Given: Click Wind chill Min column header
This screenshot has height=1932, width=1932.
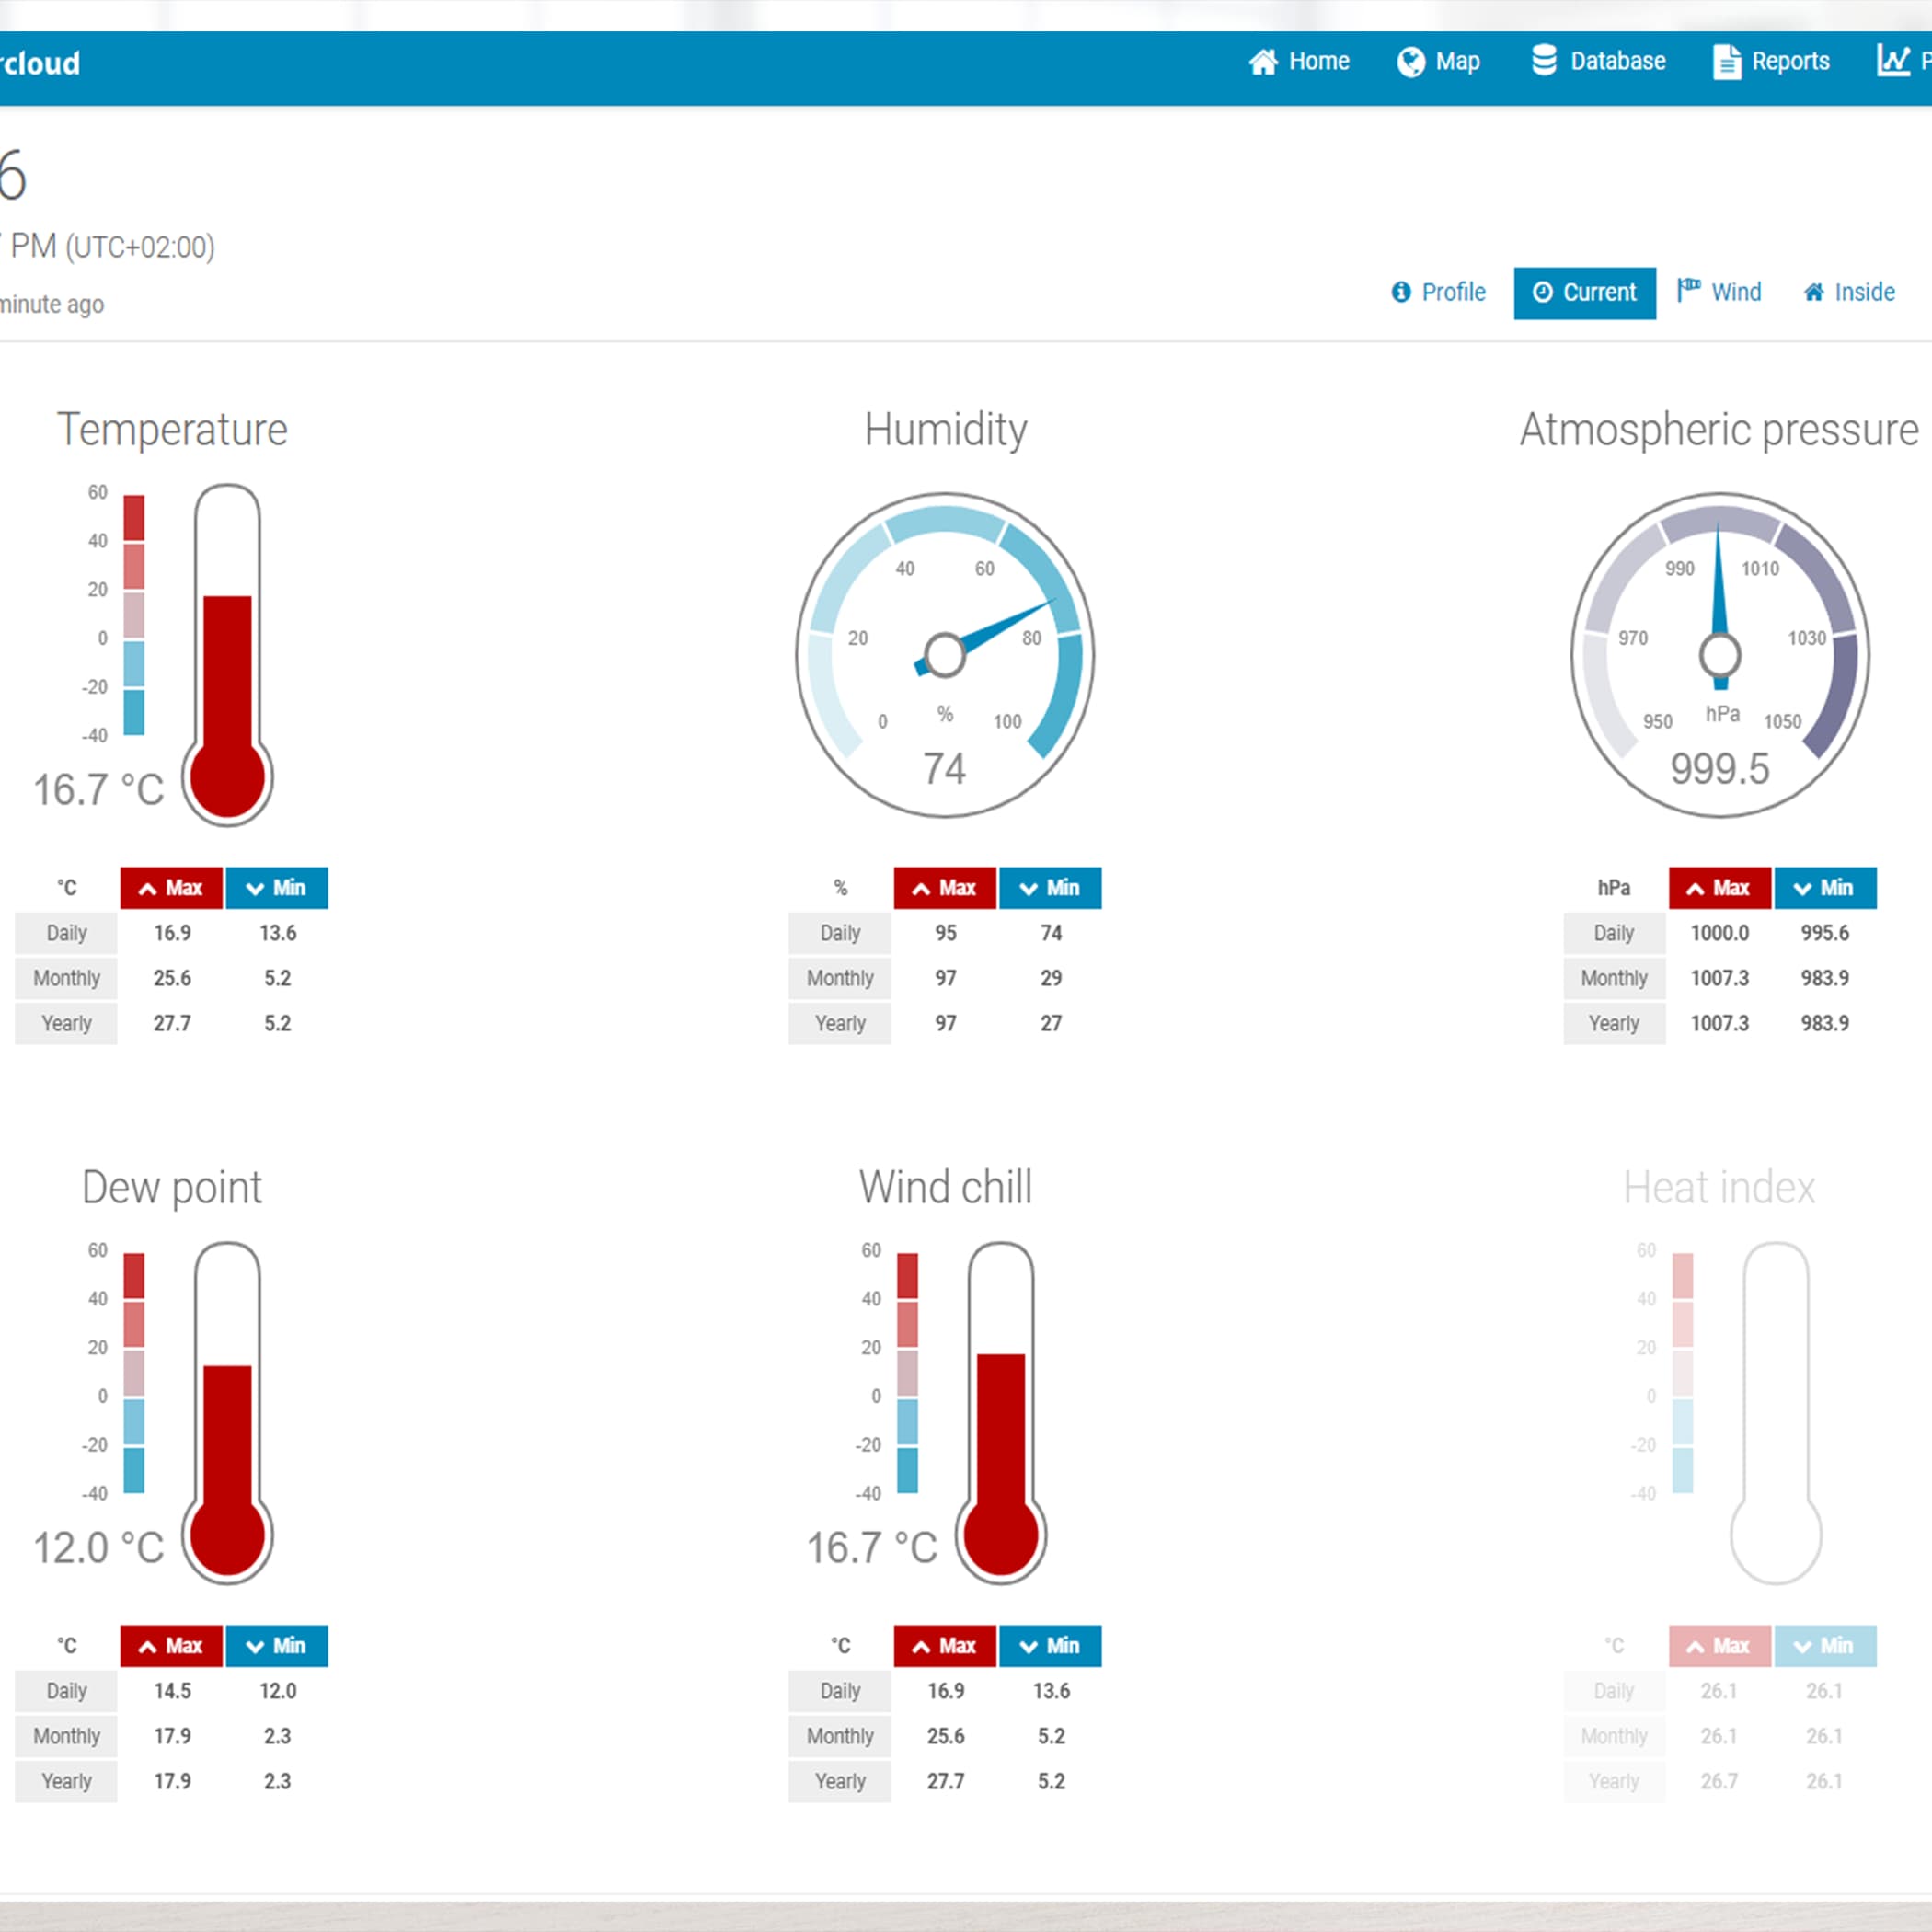Looking at the screenshot, I should pos(1050,1646).
